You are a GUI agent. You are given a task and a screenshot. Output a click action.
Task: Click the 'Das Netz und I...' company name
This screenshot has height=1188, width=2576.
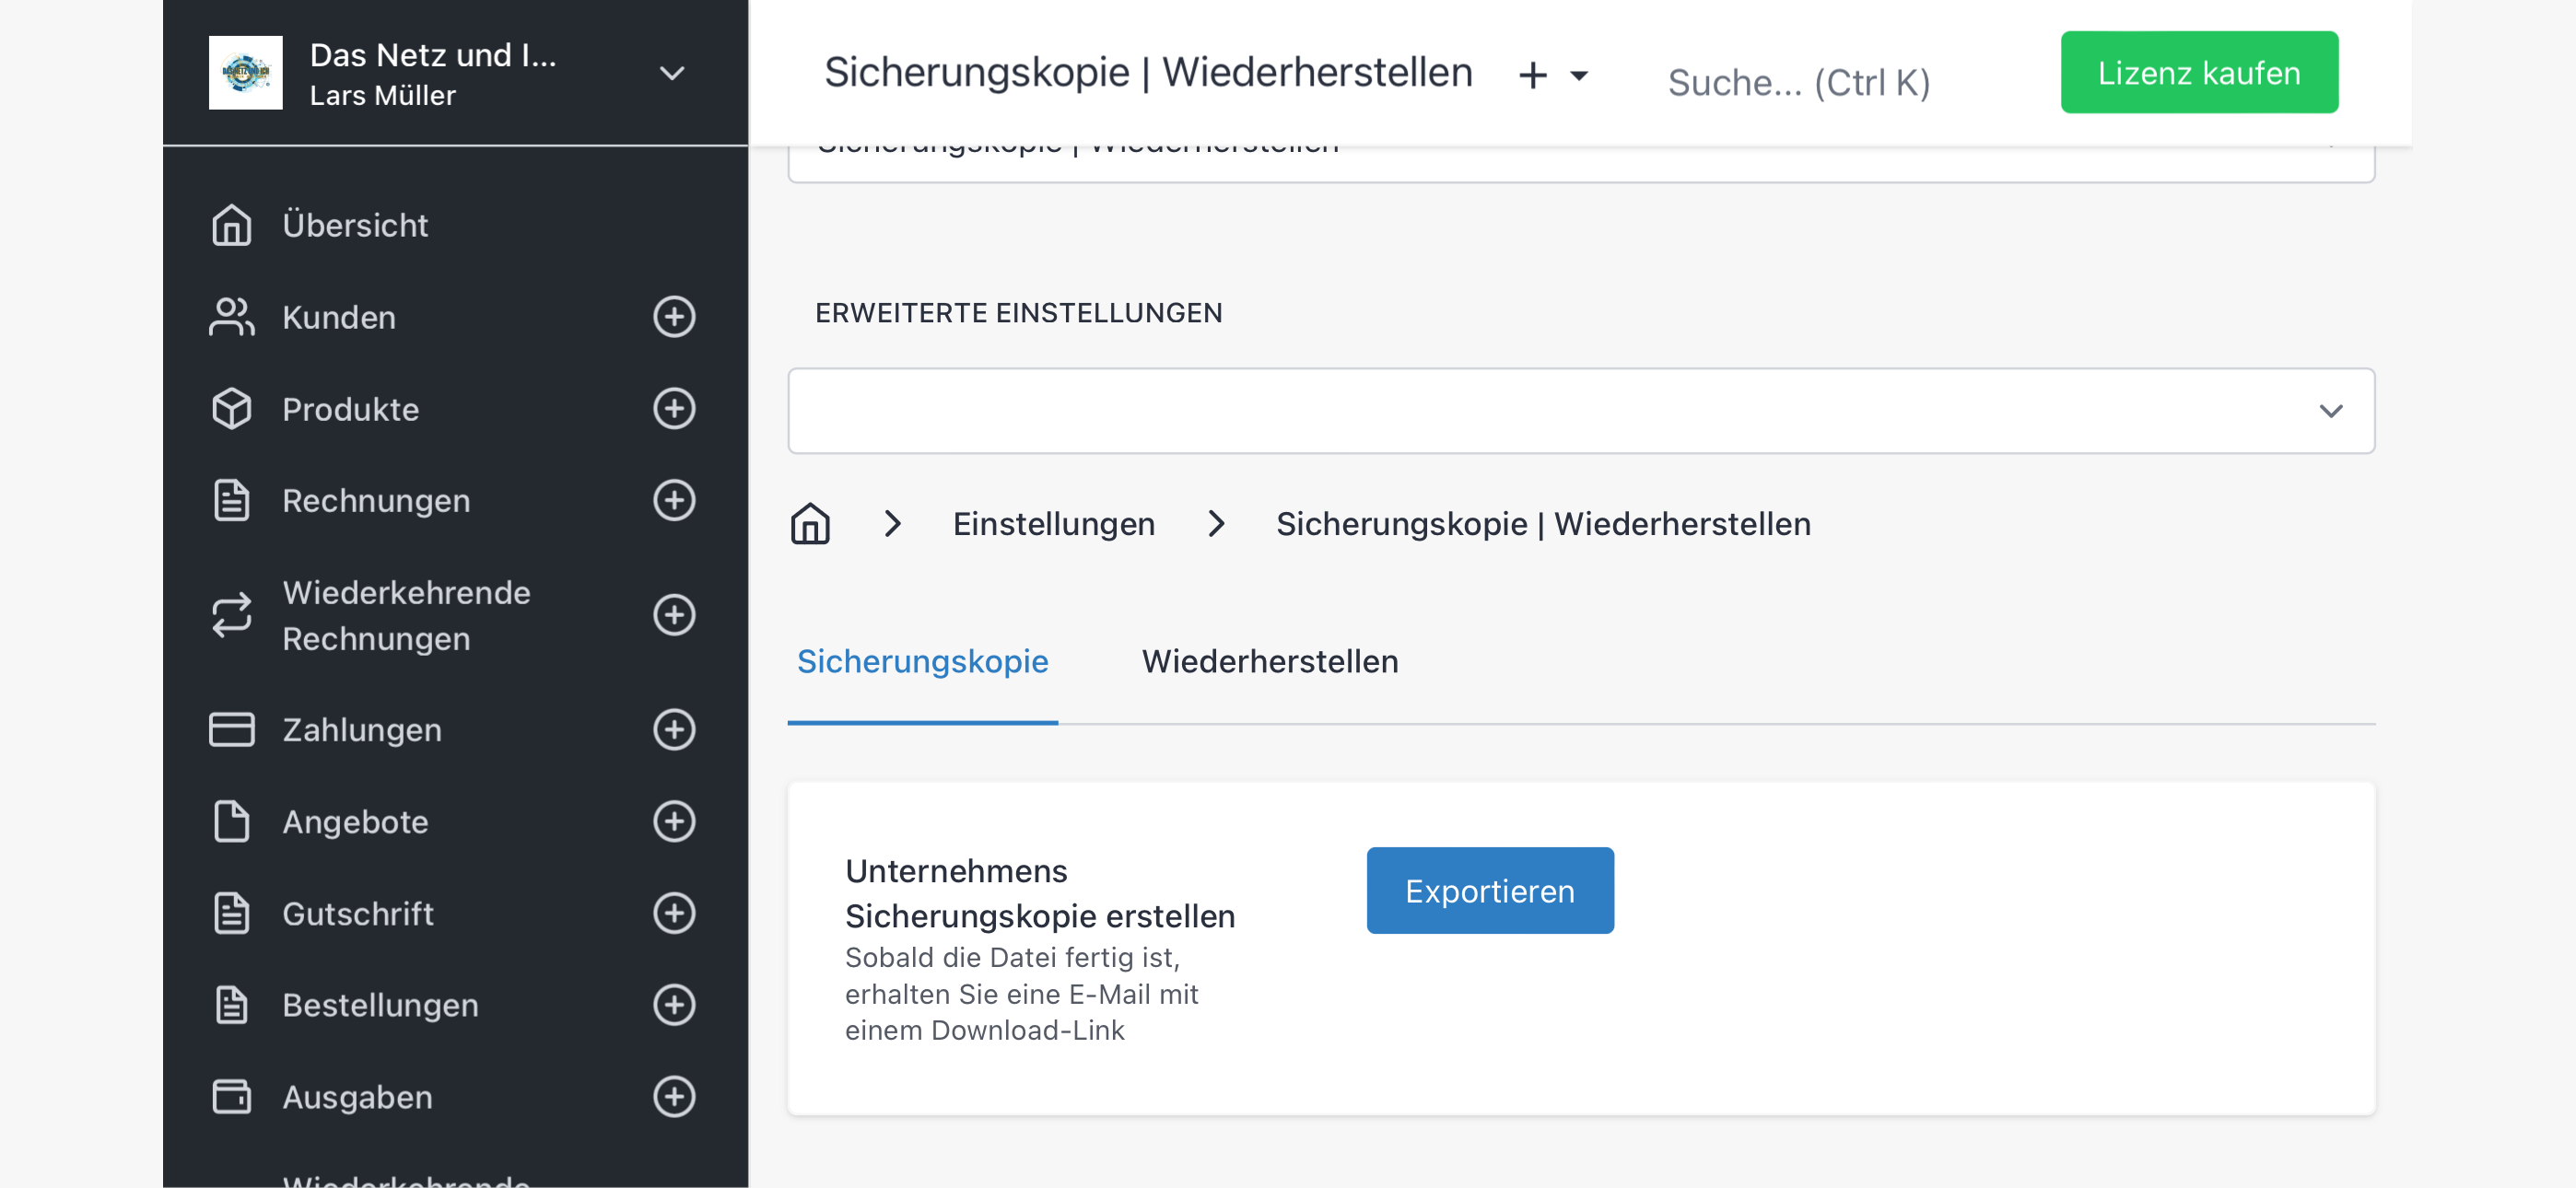(433, 55)
